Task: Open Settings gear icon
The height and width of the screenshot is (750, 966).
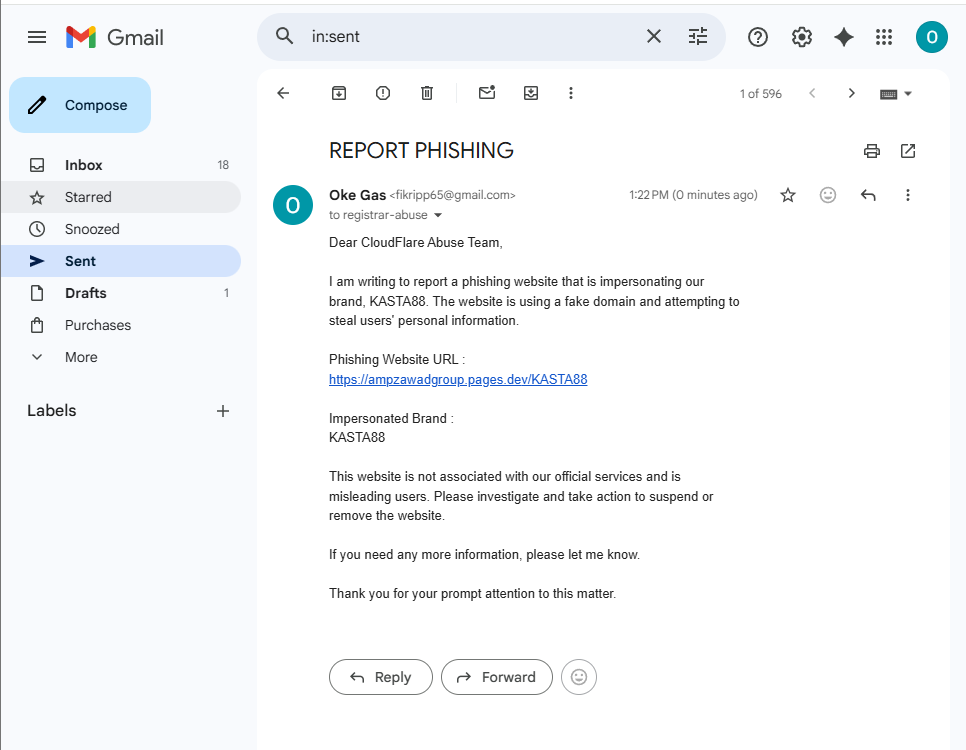Action: 802,37
